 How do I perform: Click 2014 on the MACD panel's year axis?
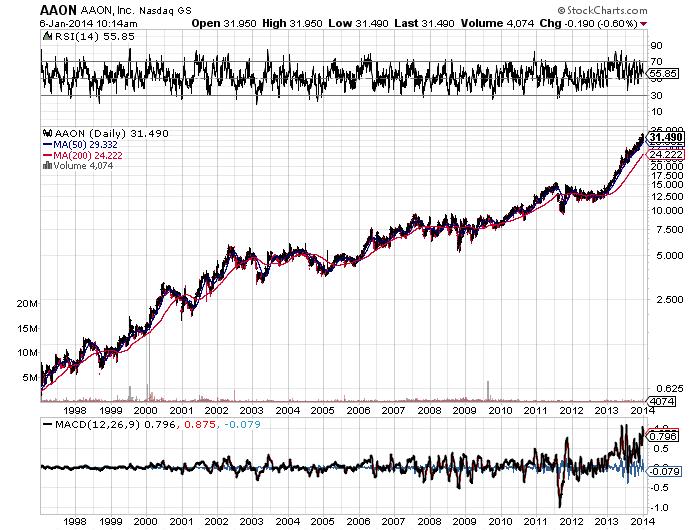coord(642,521)
